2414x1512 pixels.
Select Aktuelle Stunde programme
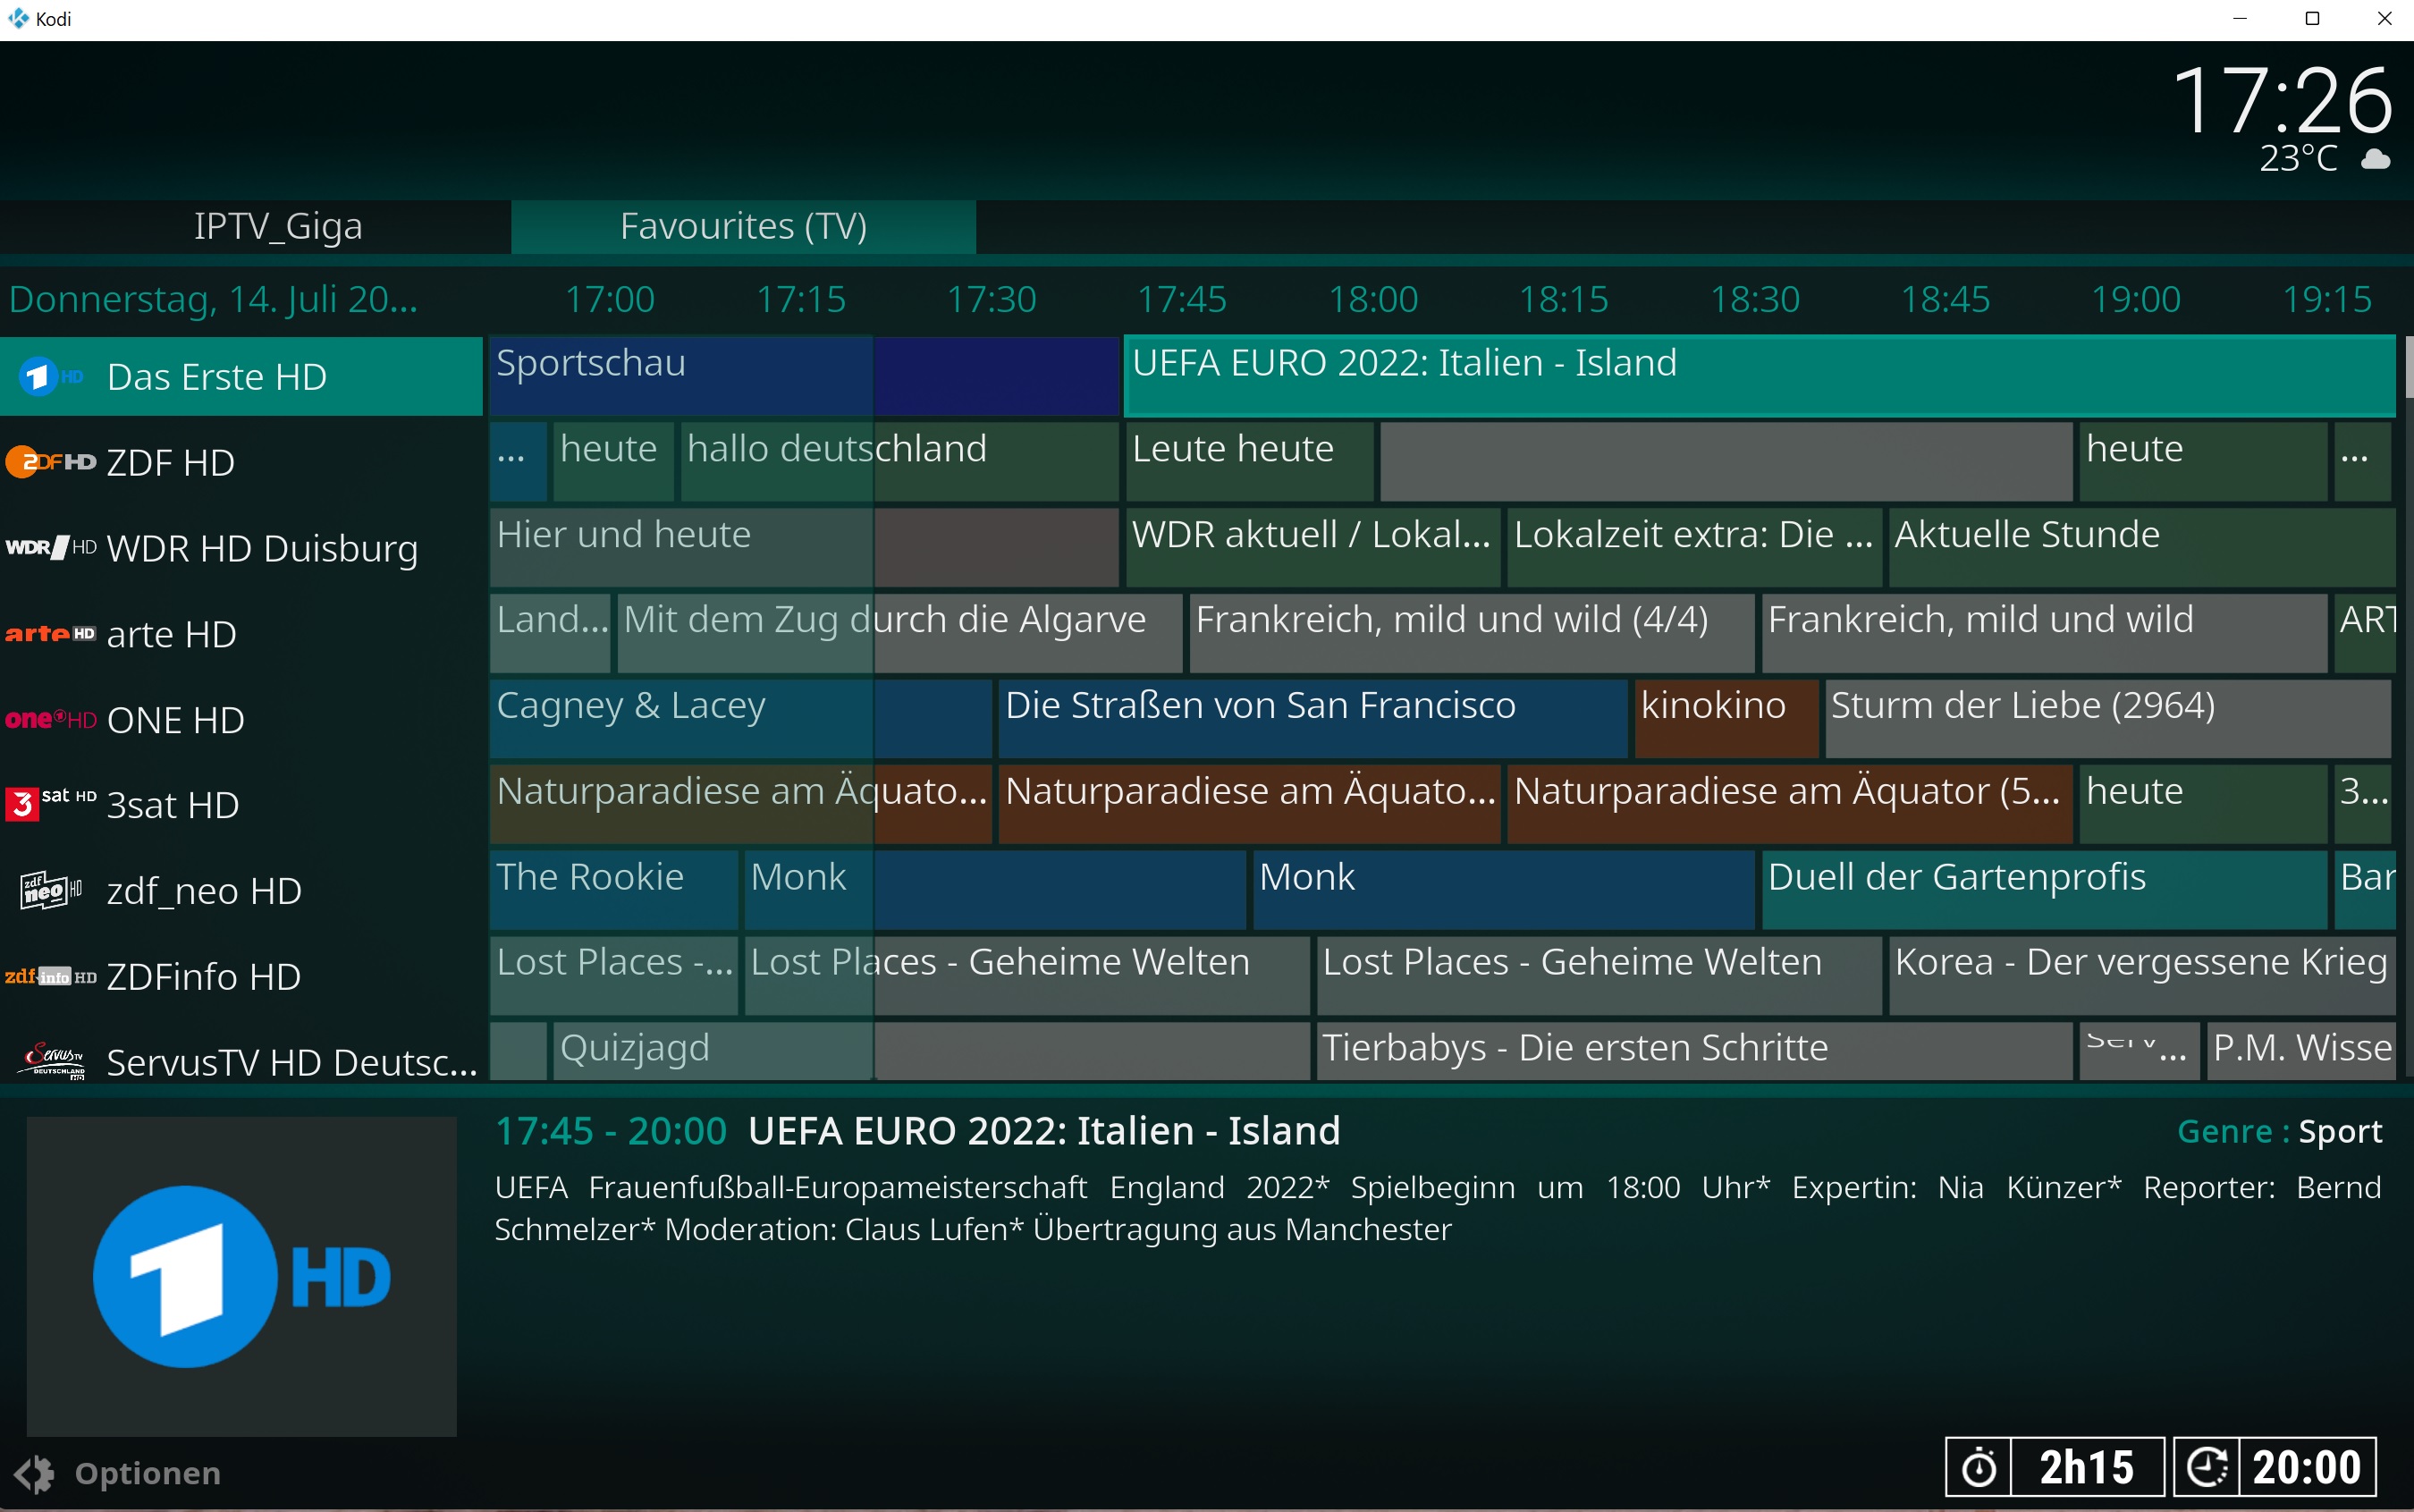coord(2141,547)
